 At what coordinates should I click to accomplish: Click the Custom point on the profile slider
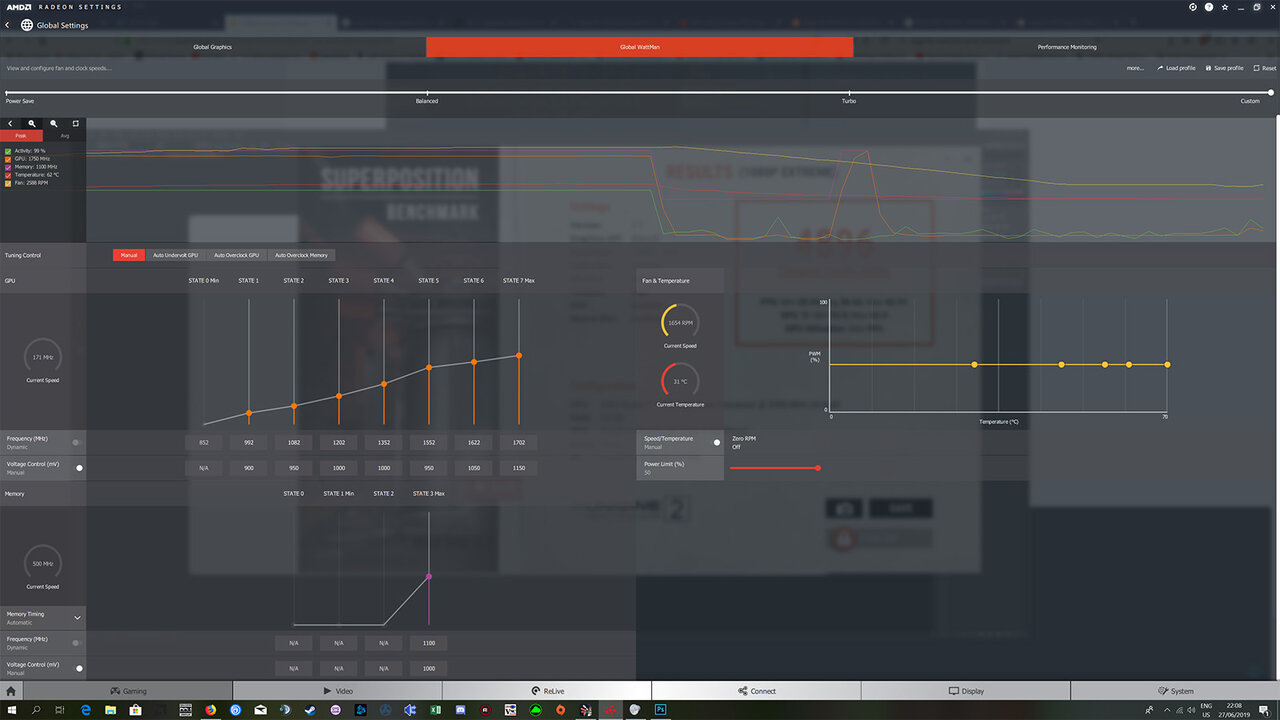click(x=1271, y=92)
